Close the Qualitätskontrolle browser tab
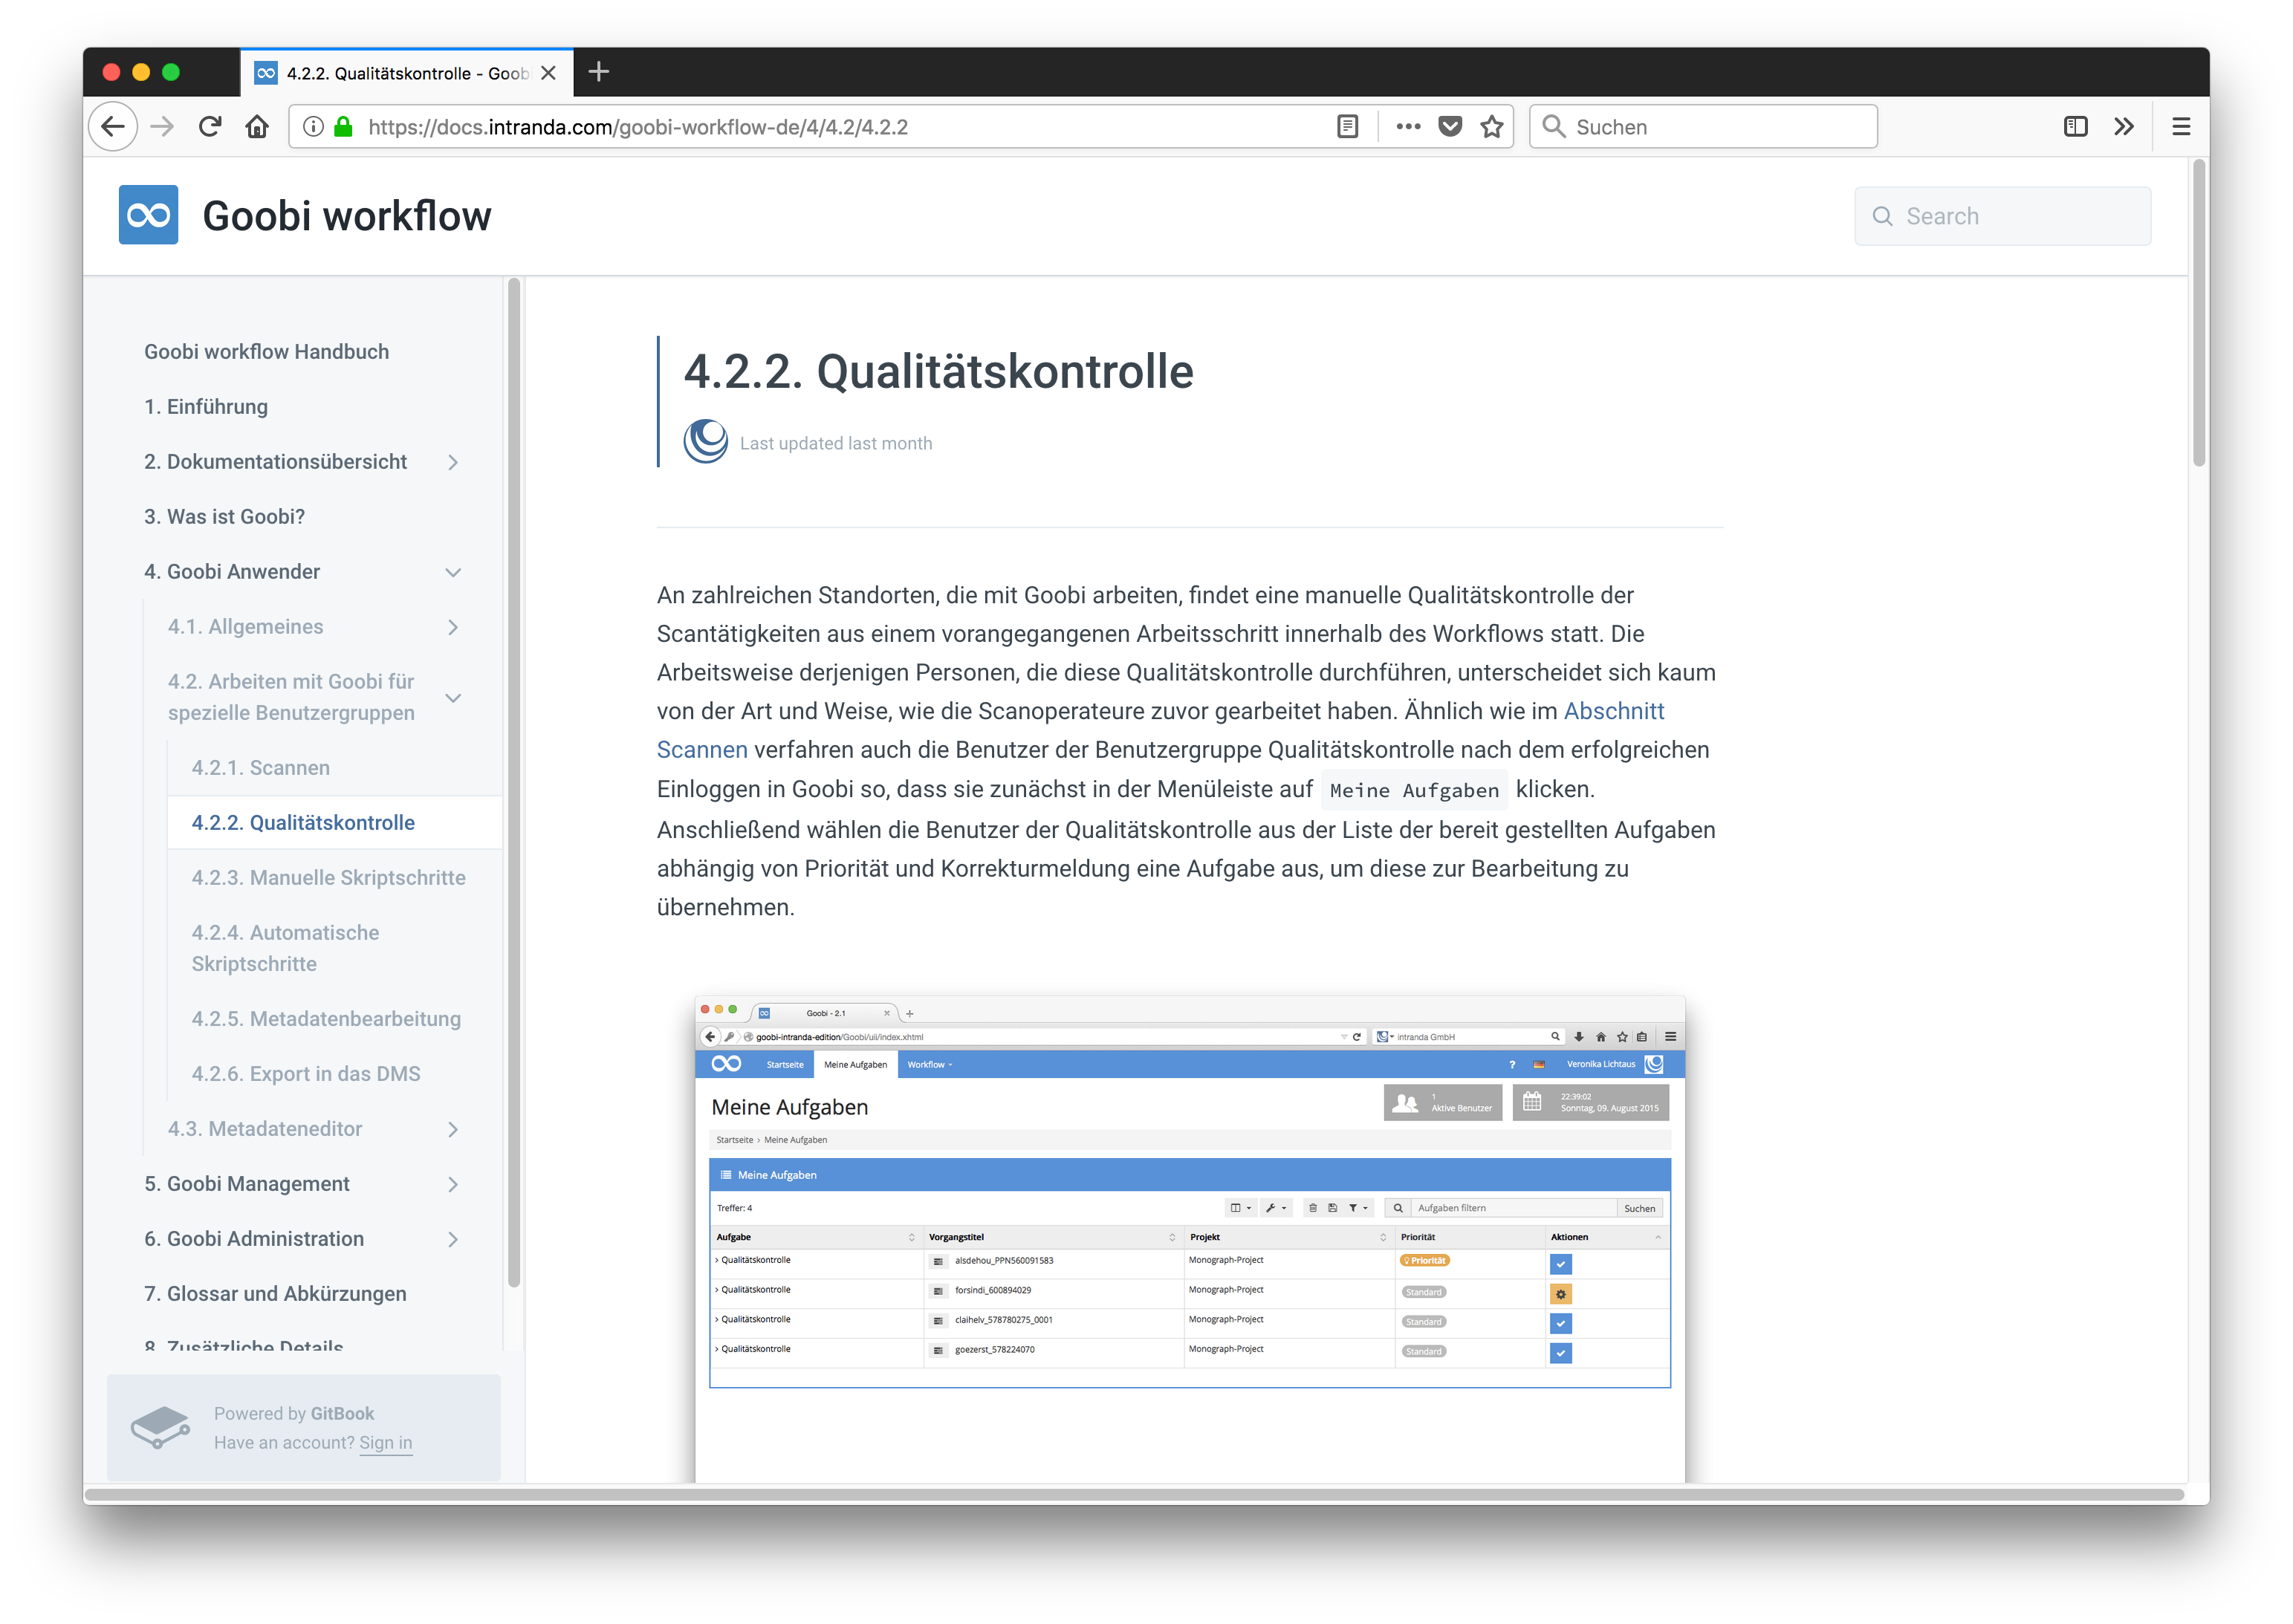2293x1624 pixels. pyautogui.click(x=548, y=73)
